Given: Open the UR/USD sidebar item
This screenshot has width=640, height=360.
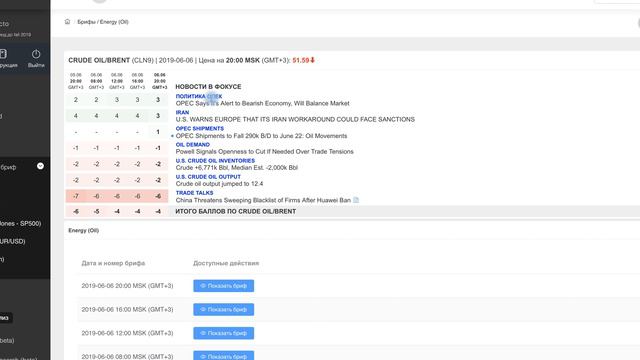Looking at the screenshot, I should point(13,241).
